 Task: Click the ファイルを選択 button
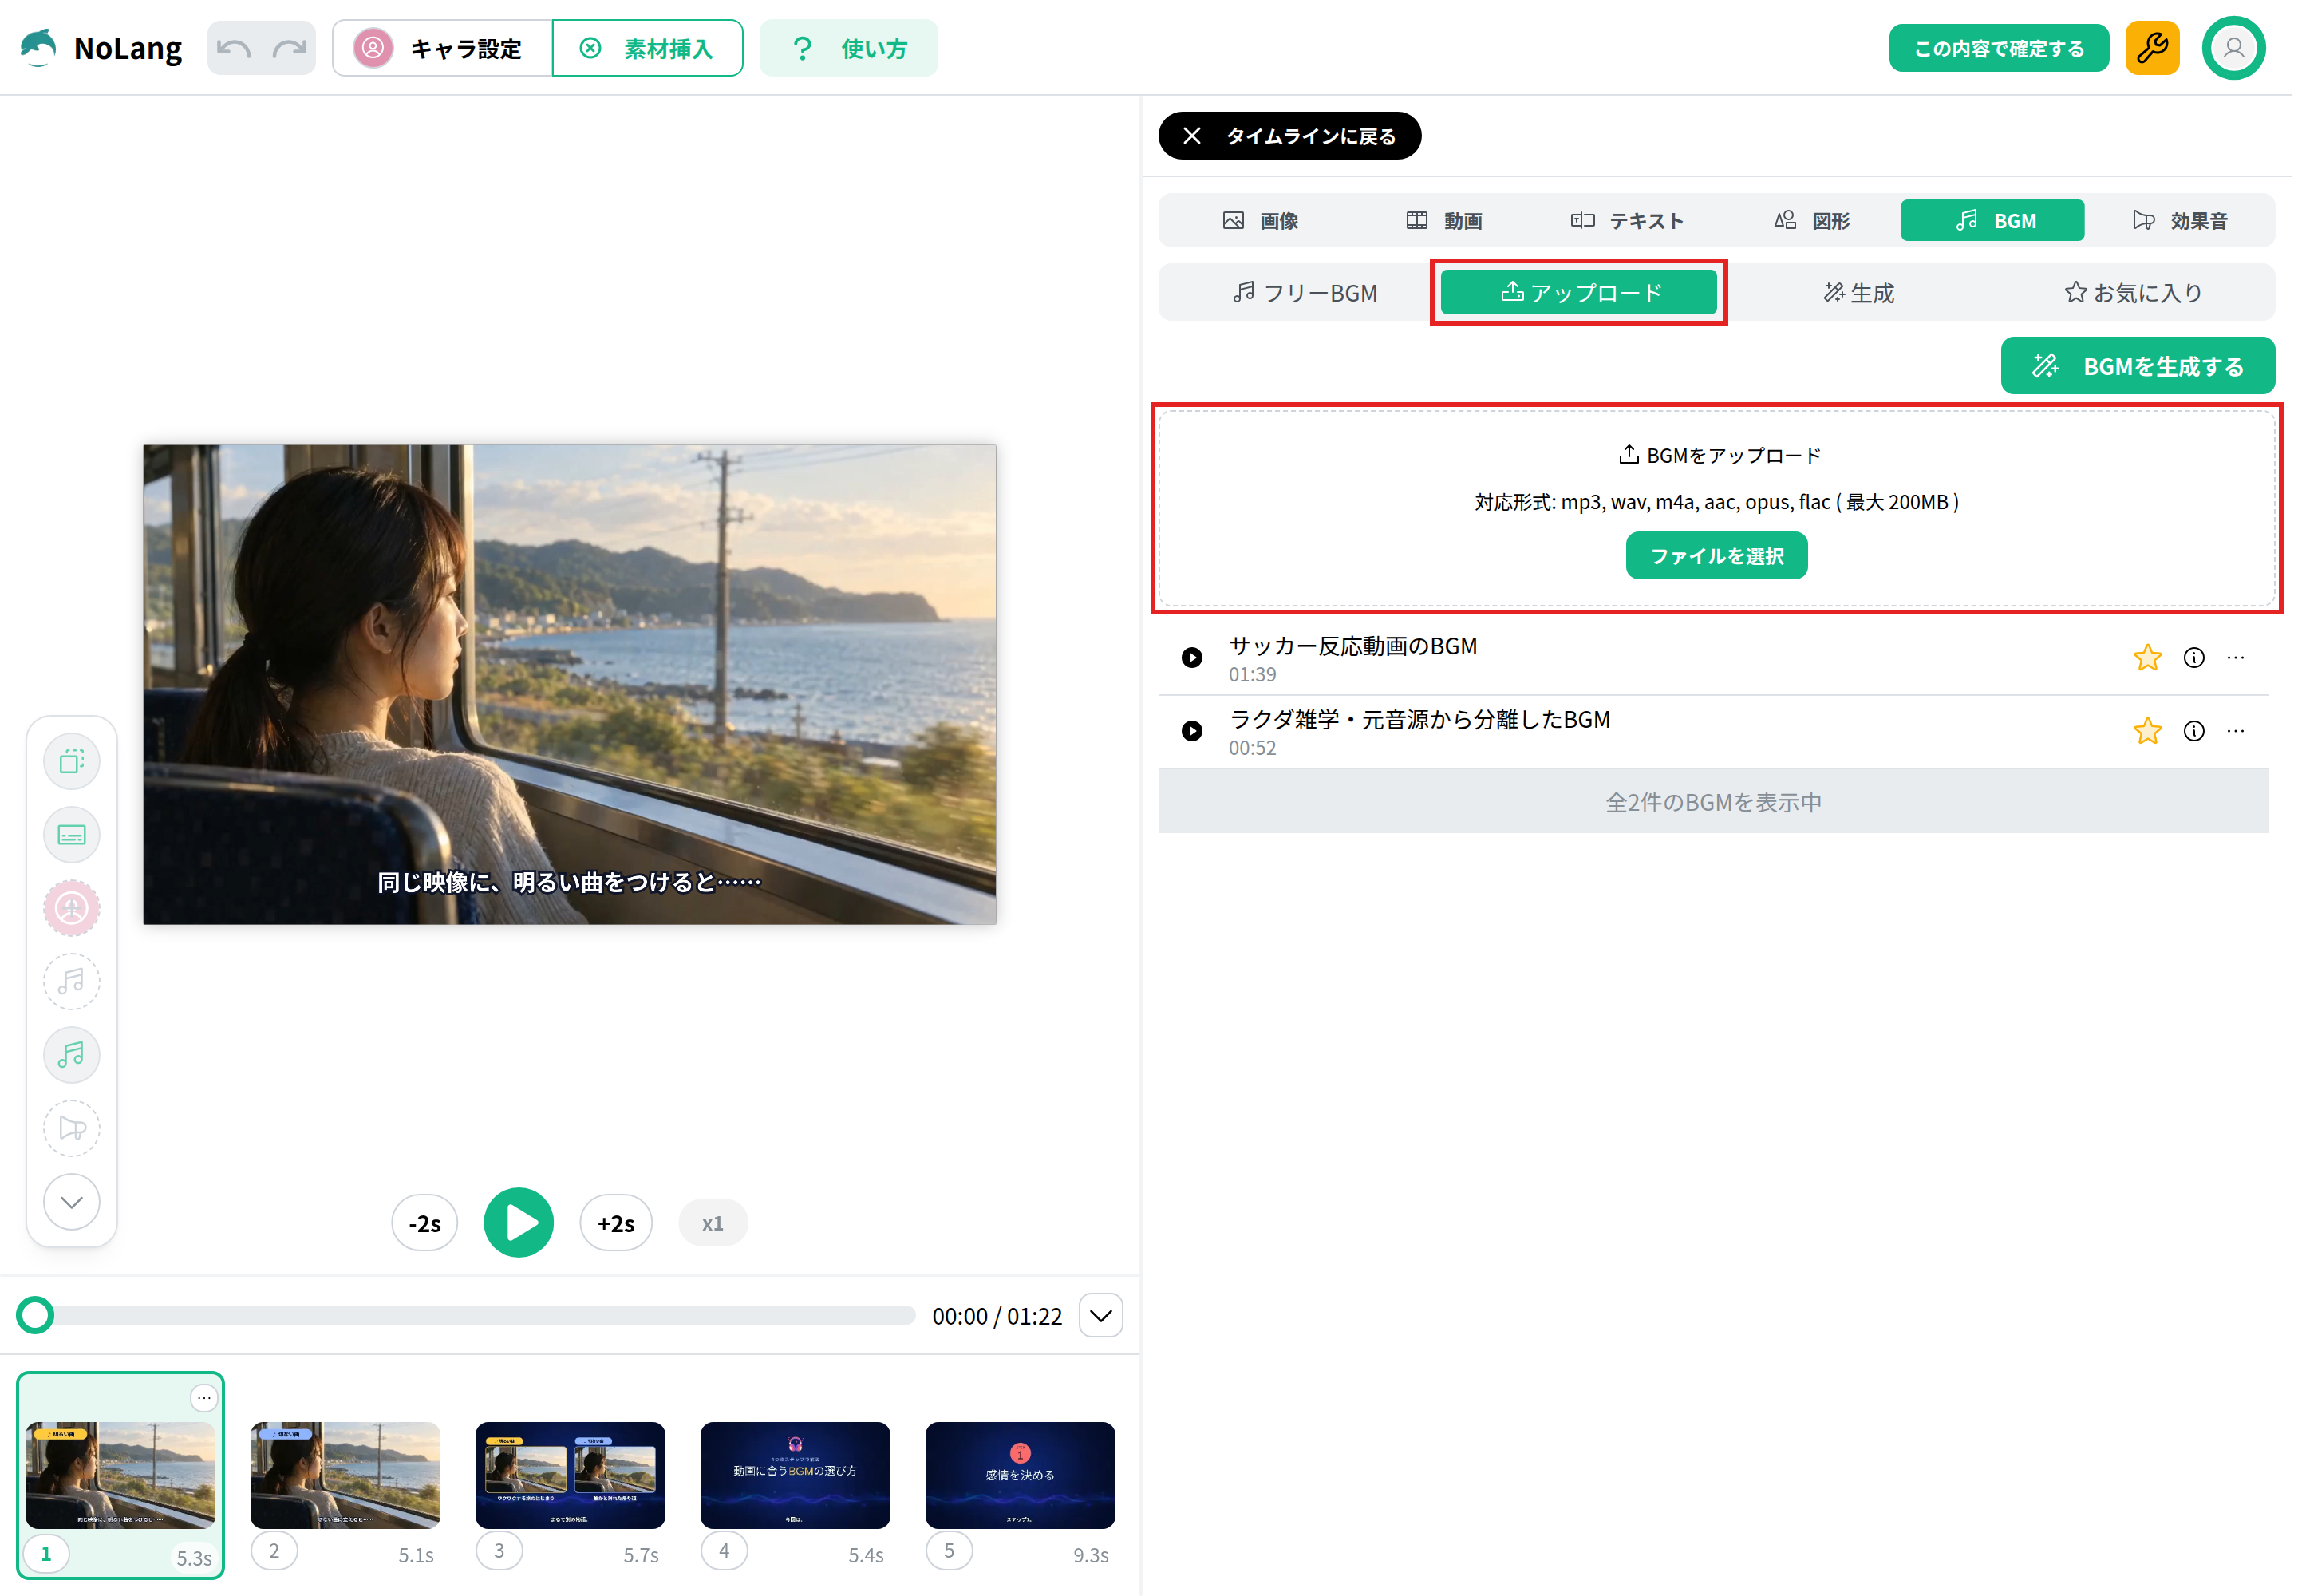(x=1716, y=556)
